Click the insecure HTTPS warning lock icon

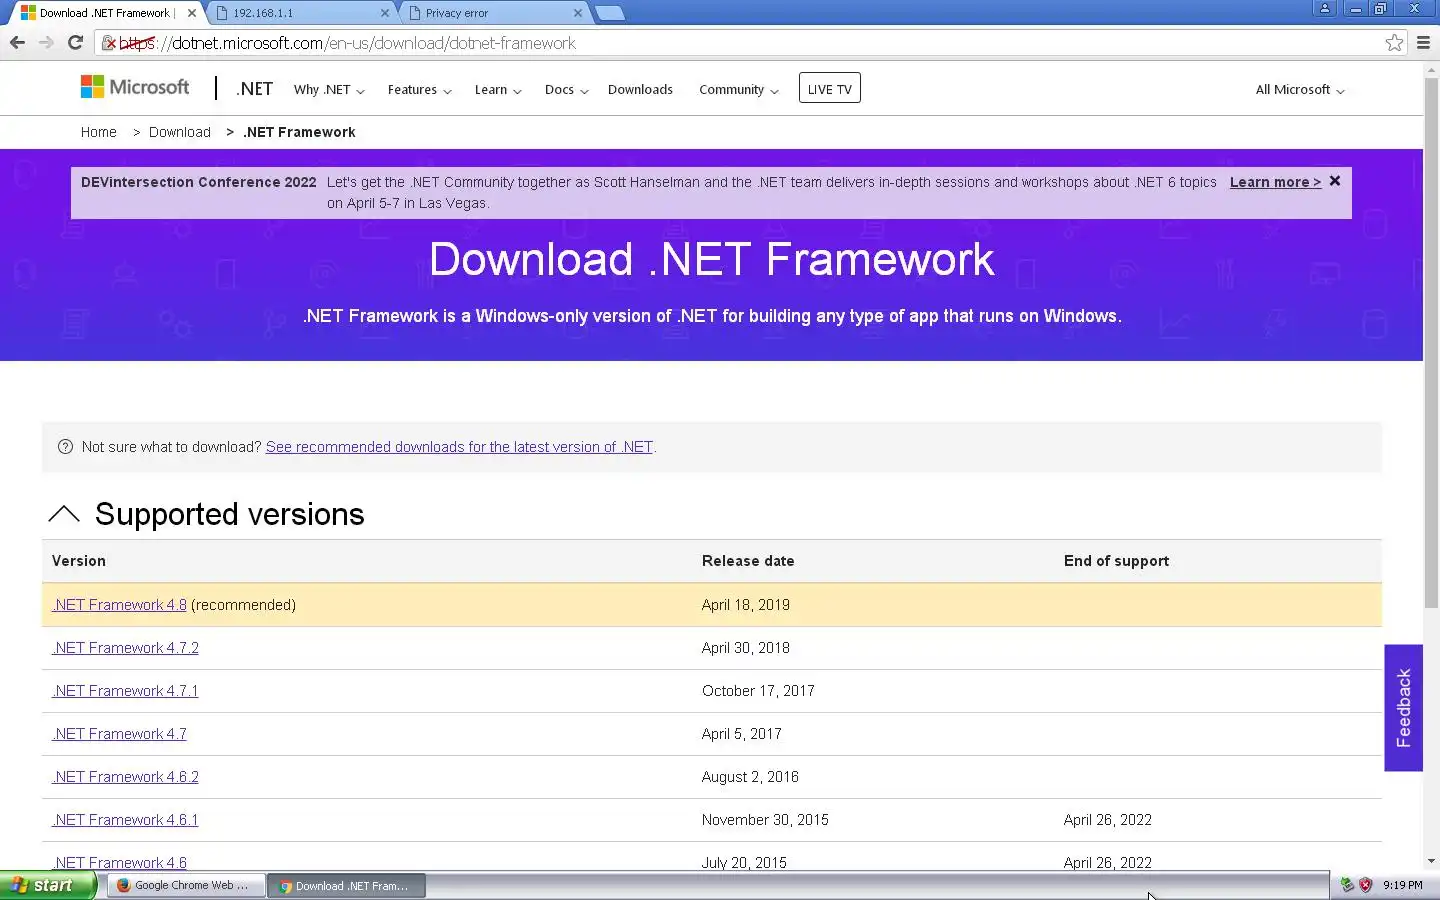[x=109, y=43]
